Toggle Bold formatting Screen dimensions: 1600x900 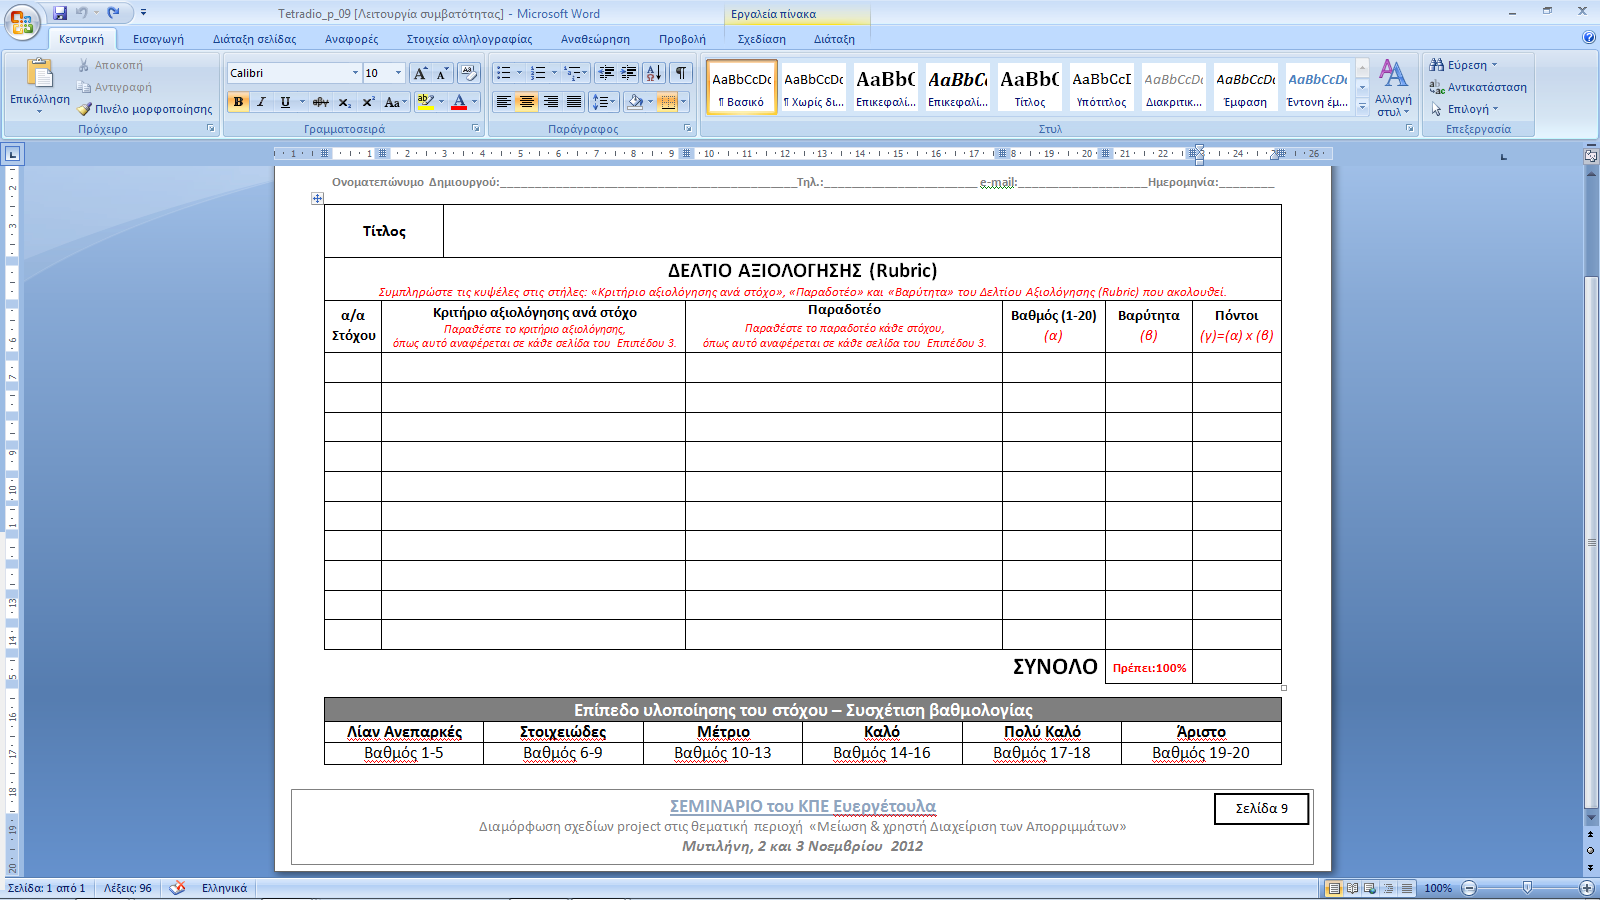(x=238, y=102)
